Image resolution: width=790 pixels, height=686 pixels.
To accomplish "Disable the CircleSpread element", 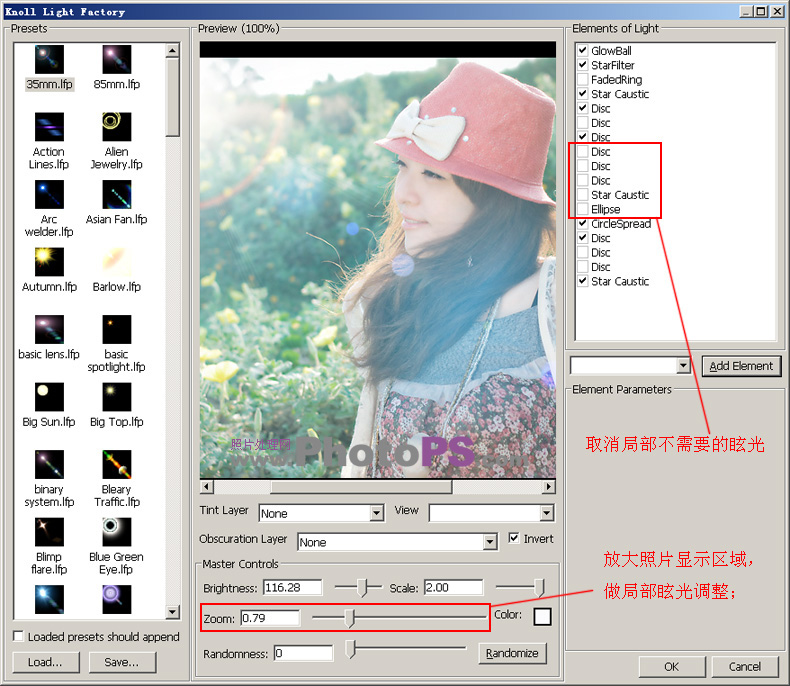I will tap(583, 223).
